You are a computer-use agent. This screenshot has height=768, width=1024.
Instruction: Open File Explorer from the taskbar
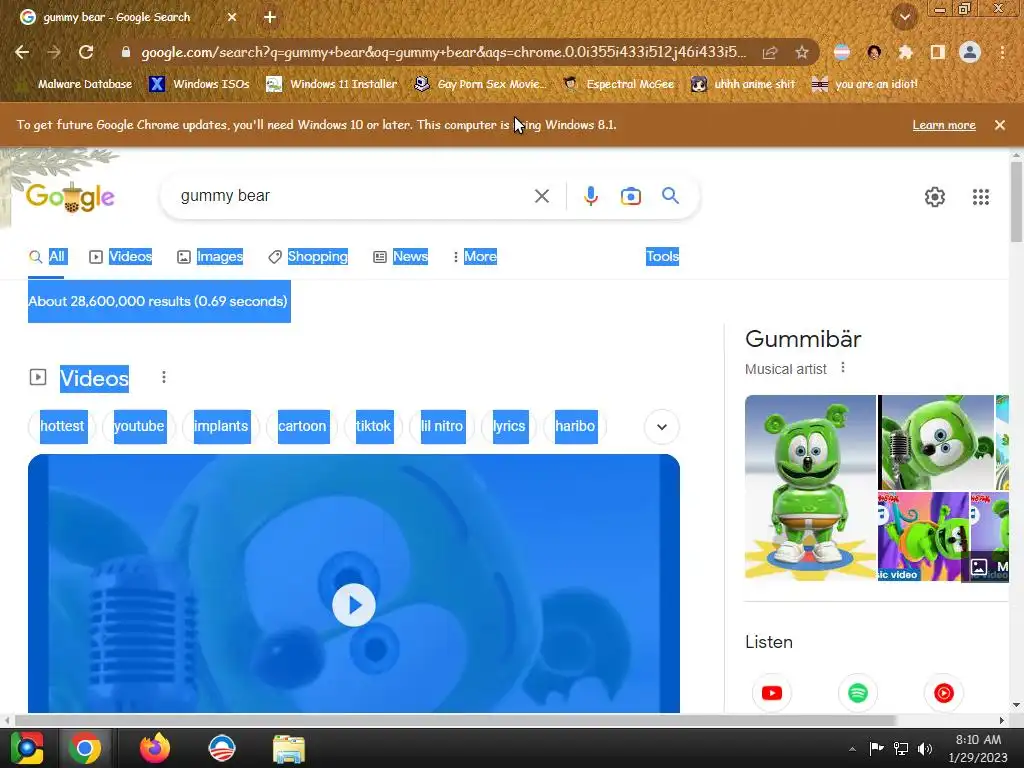(289, 748)
